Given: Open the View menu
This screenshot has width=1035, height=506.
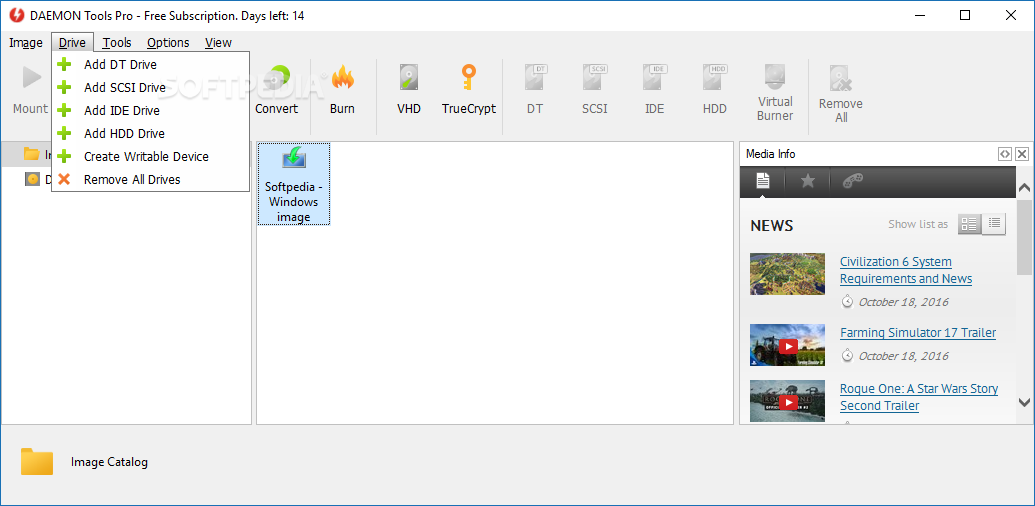Looking at the screenshot, I should tap(218, 42).
